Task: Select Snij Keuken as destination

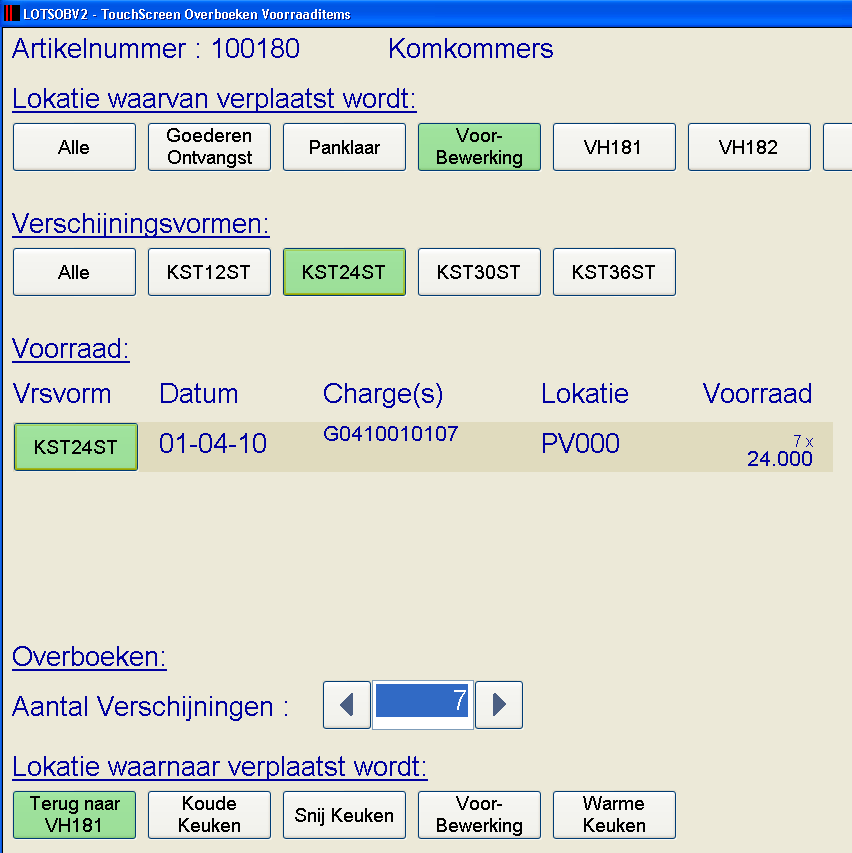Action: pyautogui.click(x=344, y=815)
